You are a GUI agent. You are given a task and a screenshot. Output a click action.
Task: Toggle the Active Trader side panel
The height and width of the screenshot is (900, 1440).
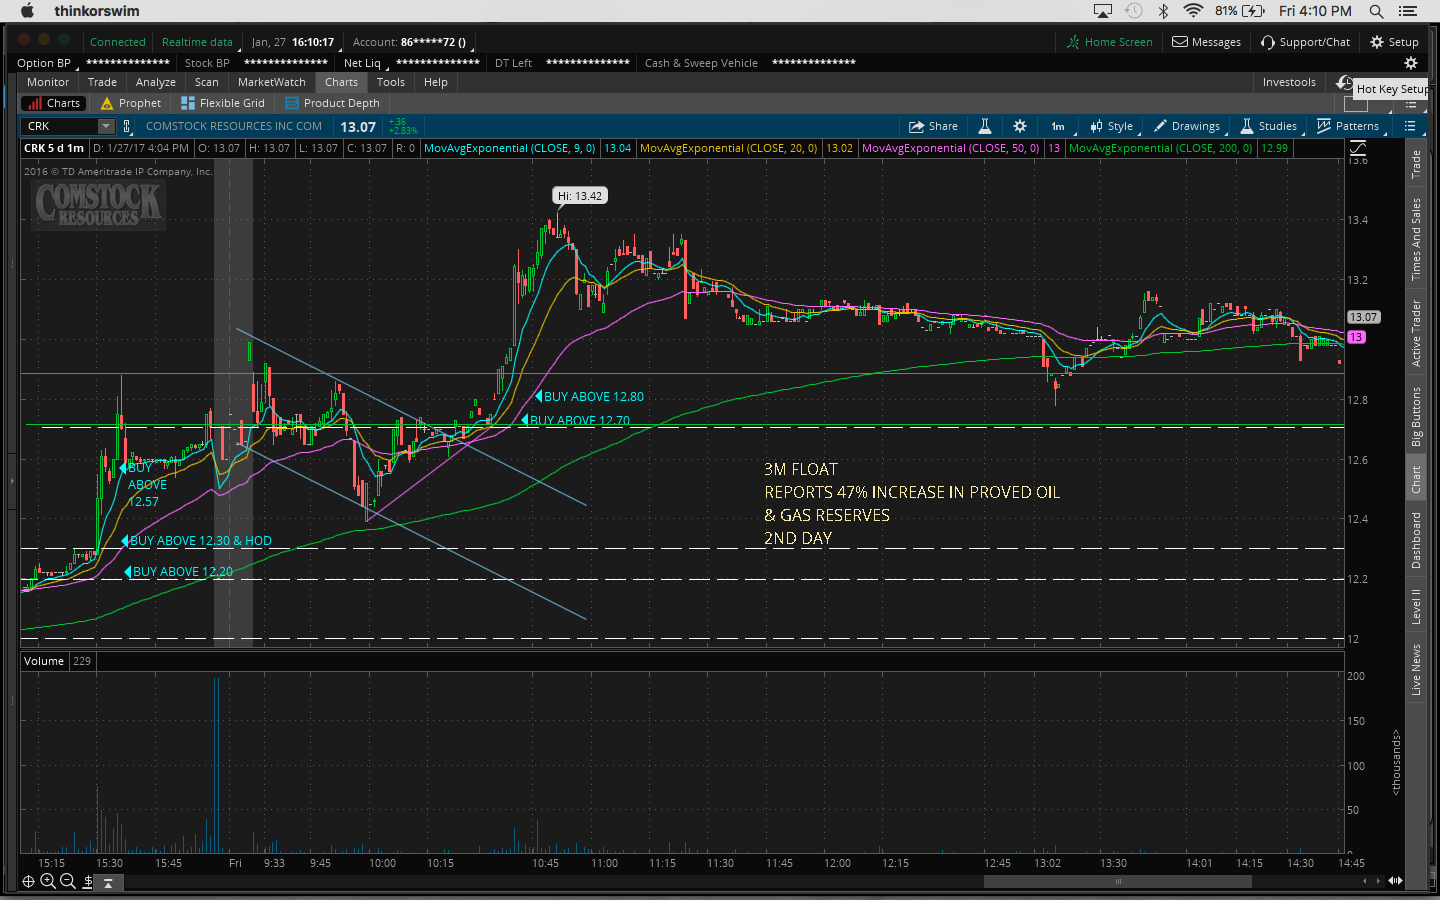1416,334
